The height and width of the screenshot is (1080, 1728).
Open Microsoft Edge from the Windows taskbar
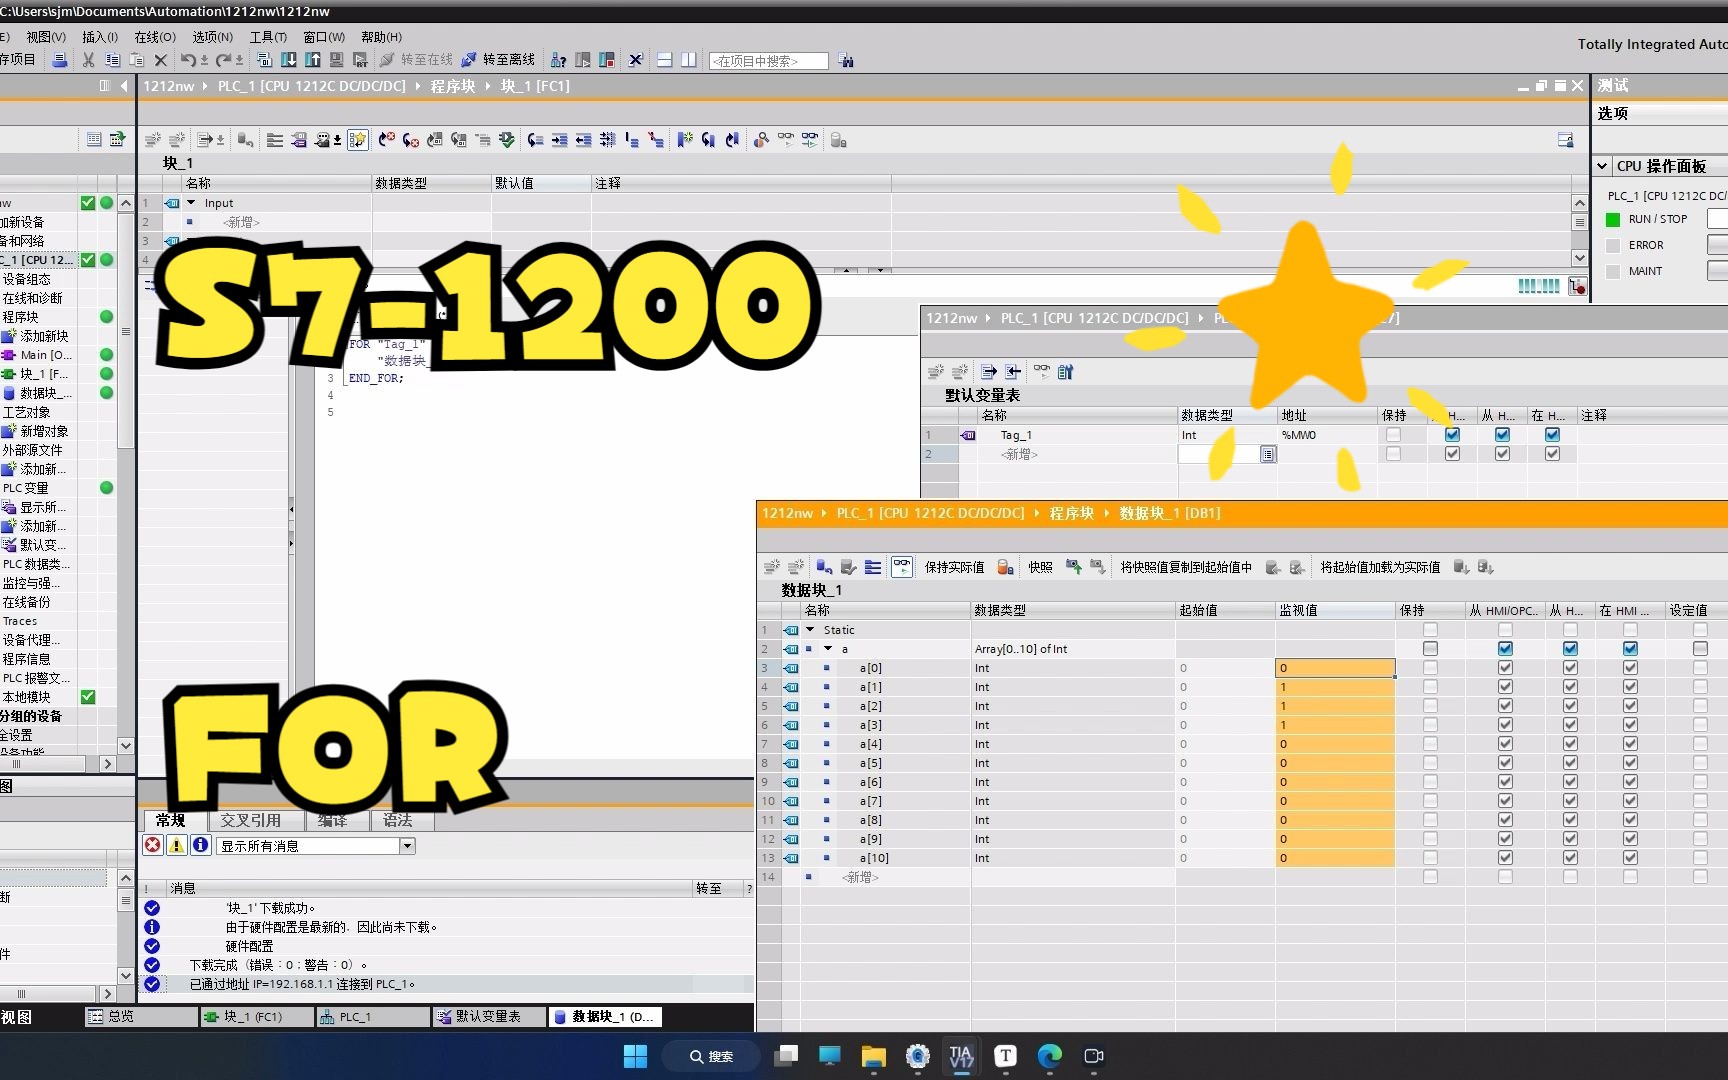pos(1049,1056)
